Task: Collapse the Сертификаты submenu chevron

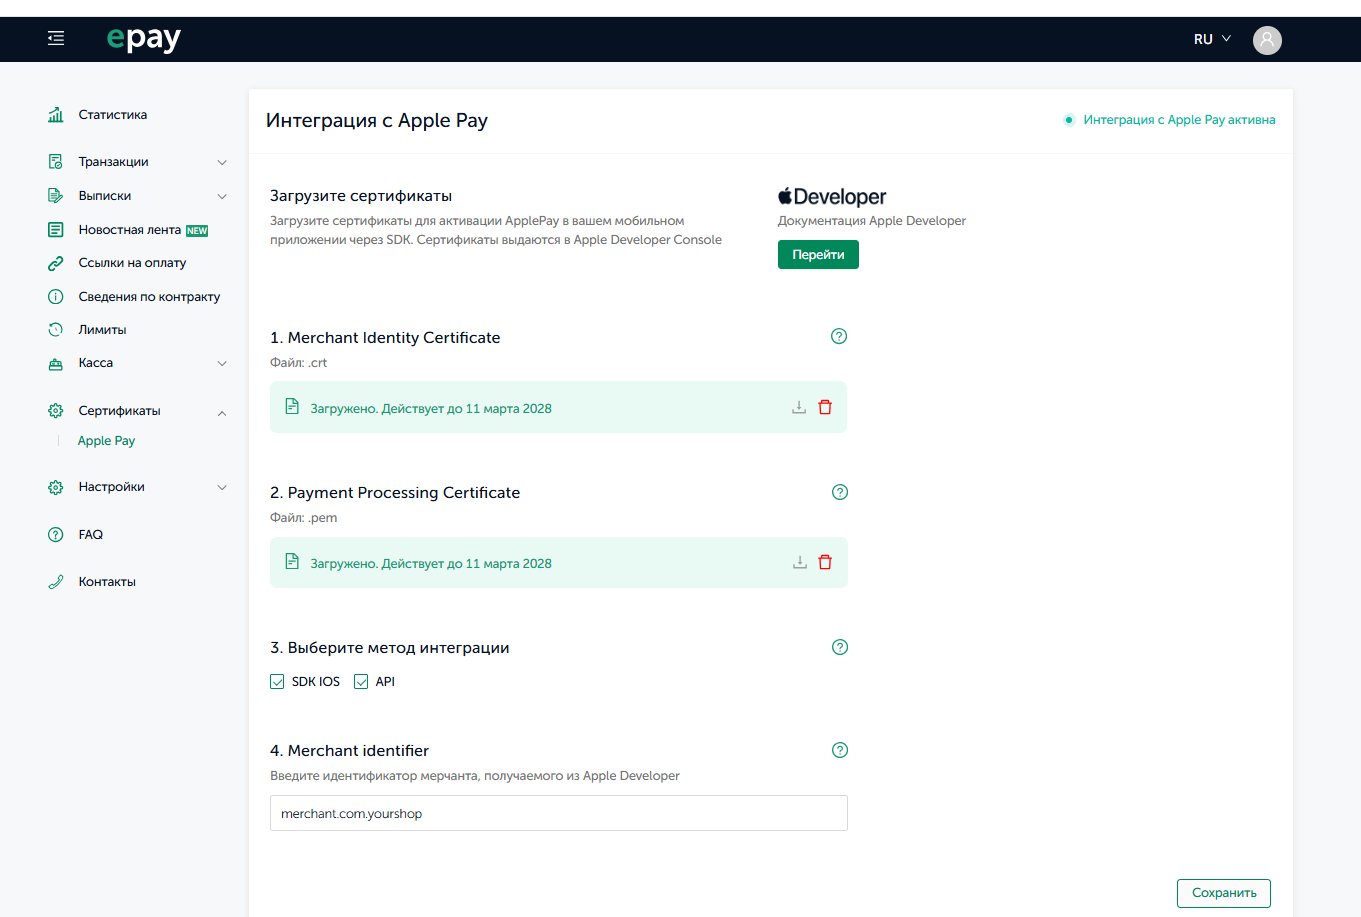Action: pos(222,412)
